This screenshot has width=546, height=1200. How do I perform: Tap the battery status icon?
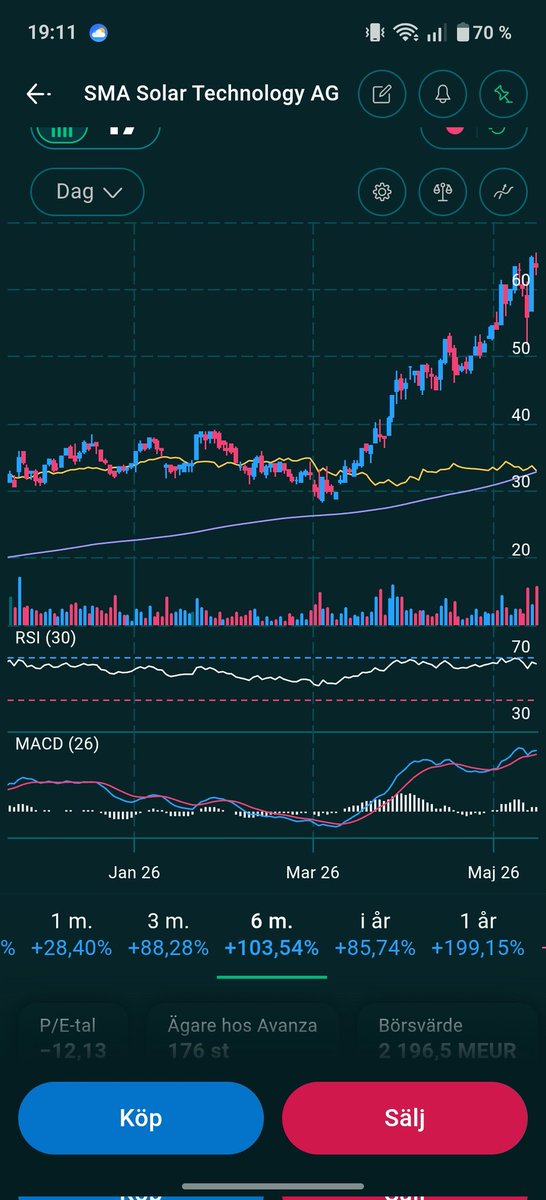point(462,33)
